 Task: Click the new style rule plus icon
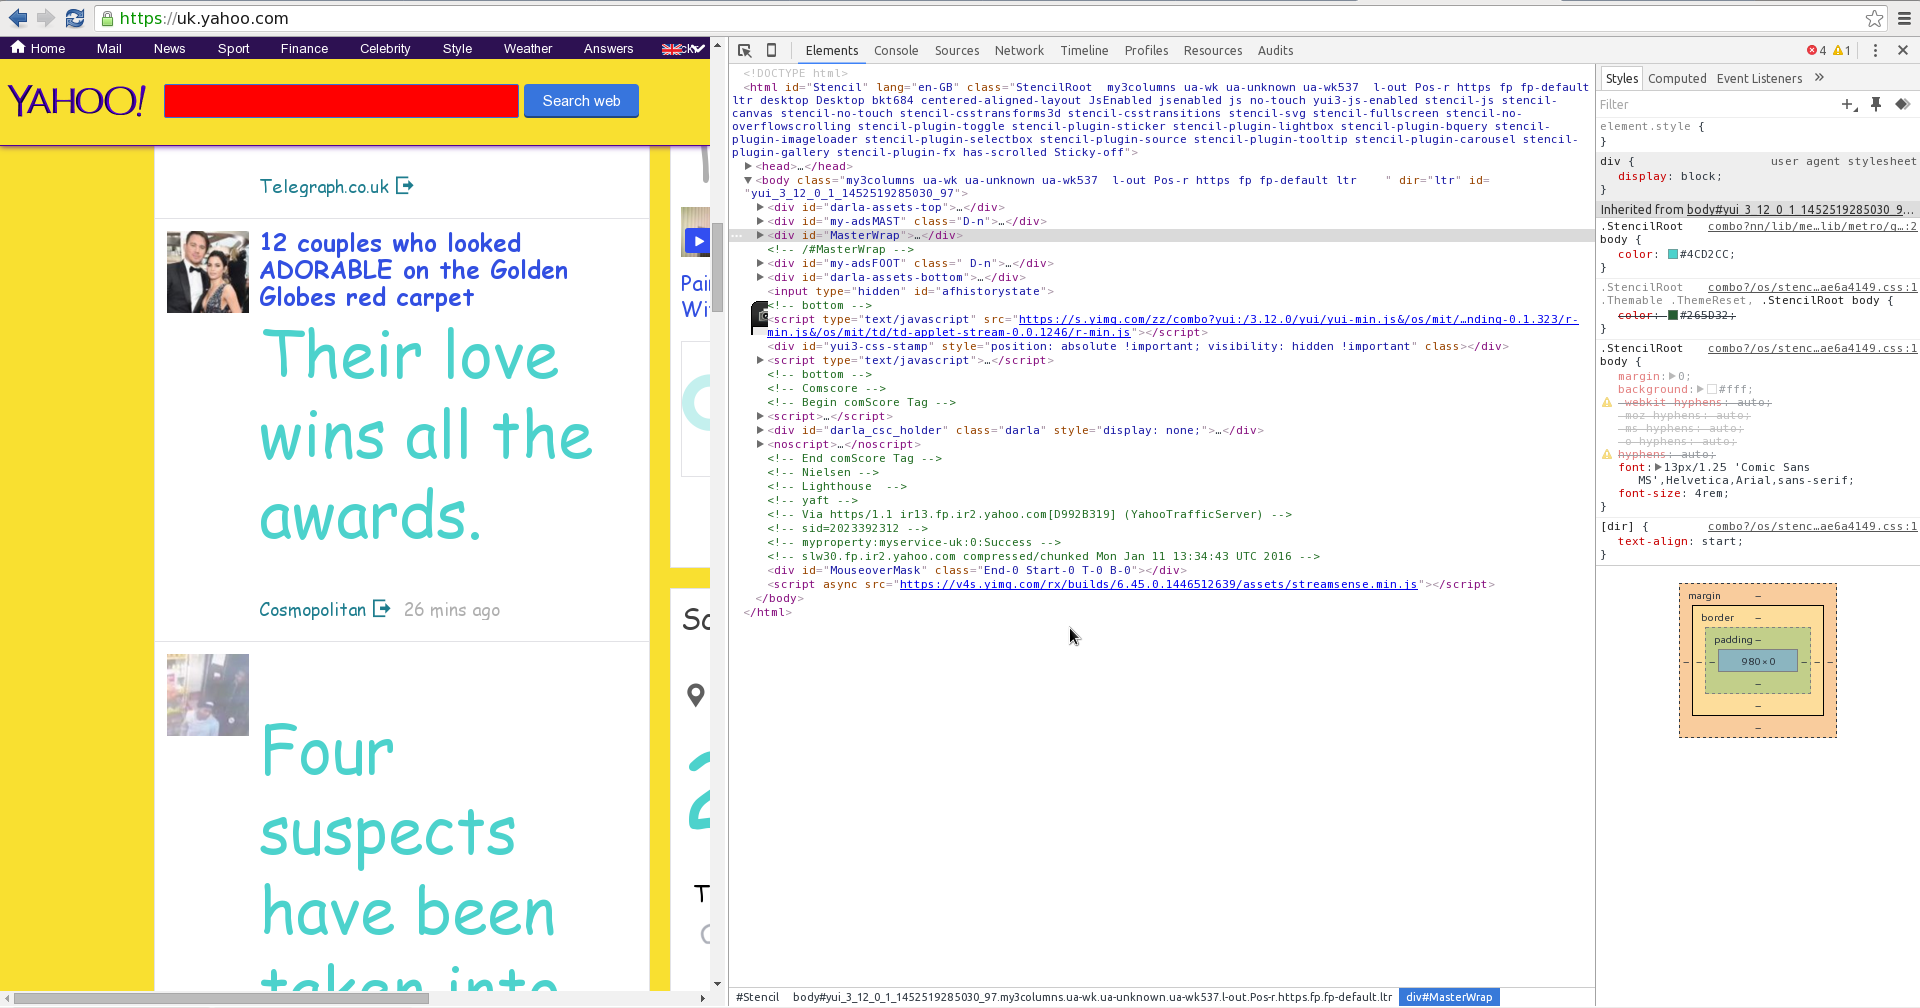tap(1849, 104)
